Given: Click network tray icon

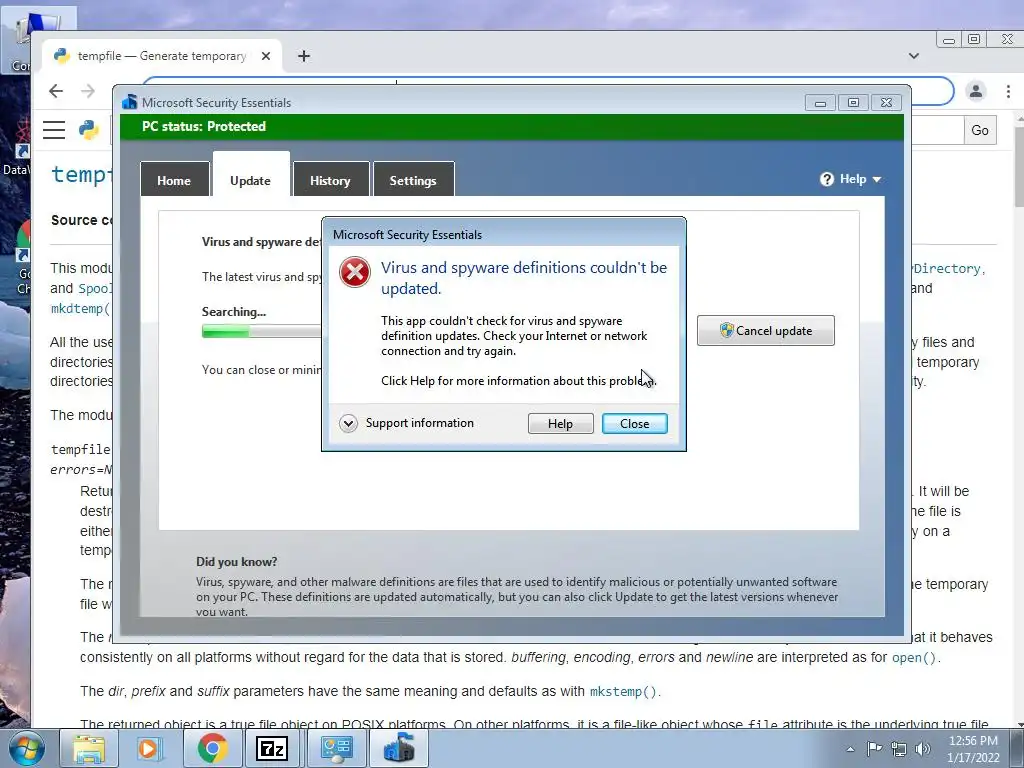Looking at the screenshot, I should tap(899, 749).
